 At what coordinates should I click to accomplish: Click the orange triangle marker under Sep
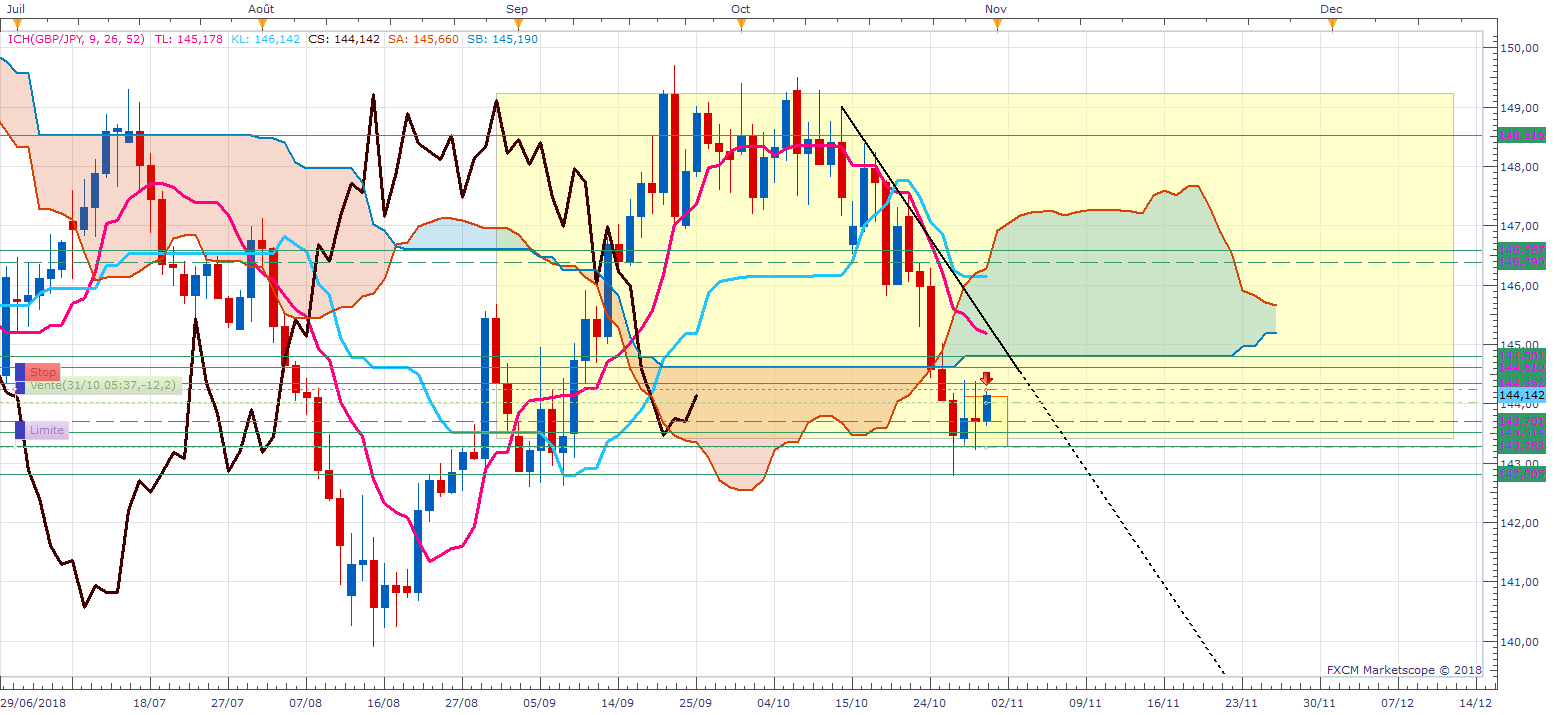pyautogui.click(x=517, y=24)
